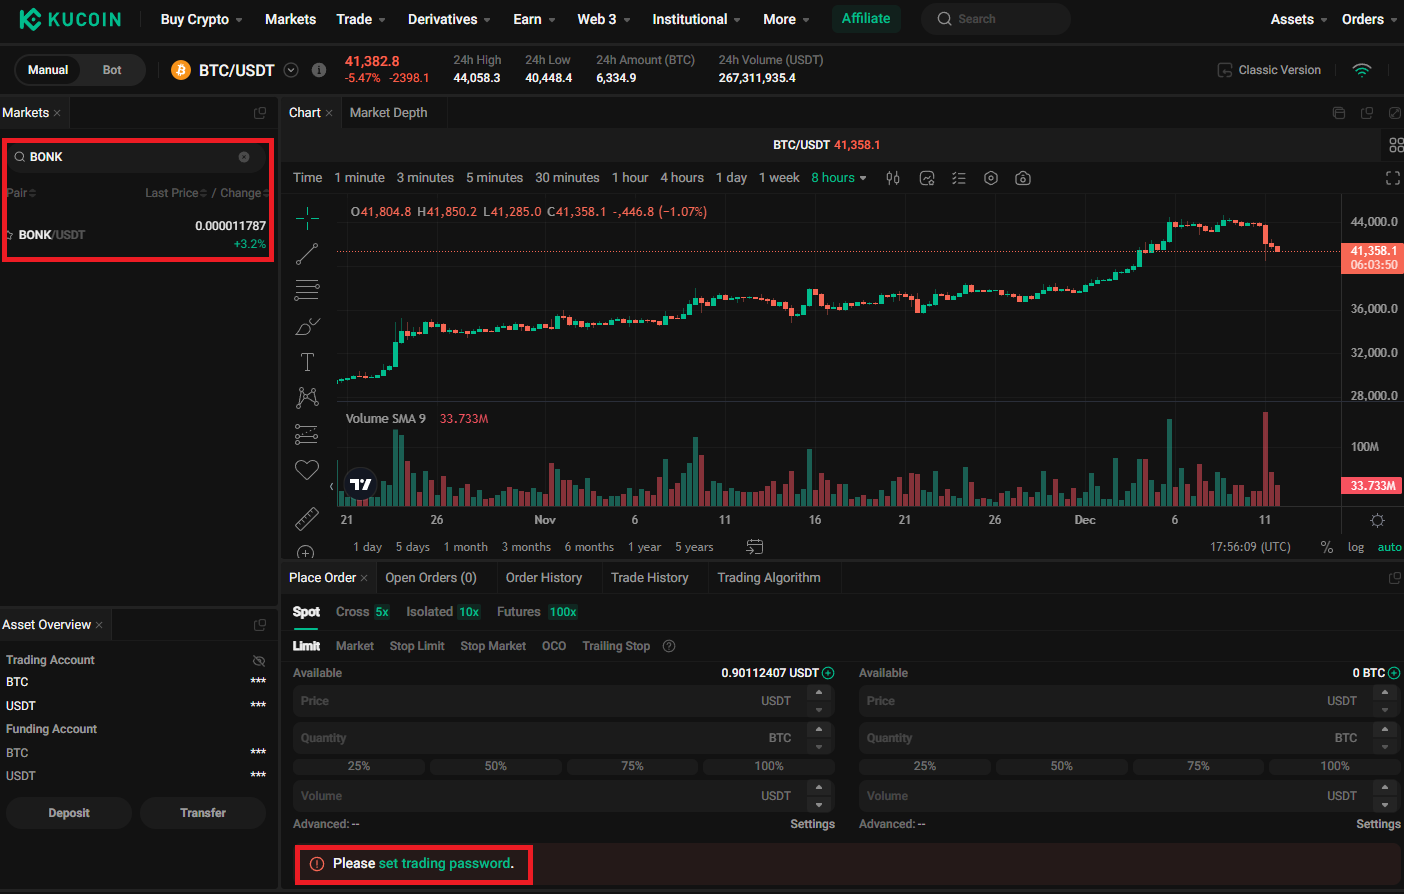Set 100% in the USDT-available order form
Image resolution: width=1404 pixels, height=894 pixels.
pyautogui.click(x=769, y=767)
